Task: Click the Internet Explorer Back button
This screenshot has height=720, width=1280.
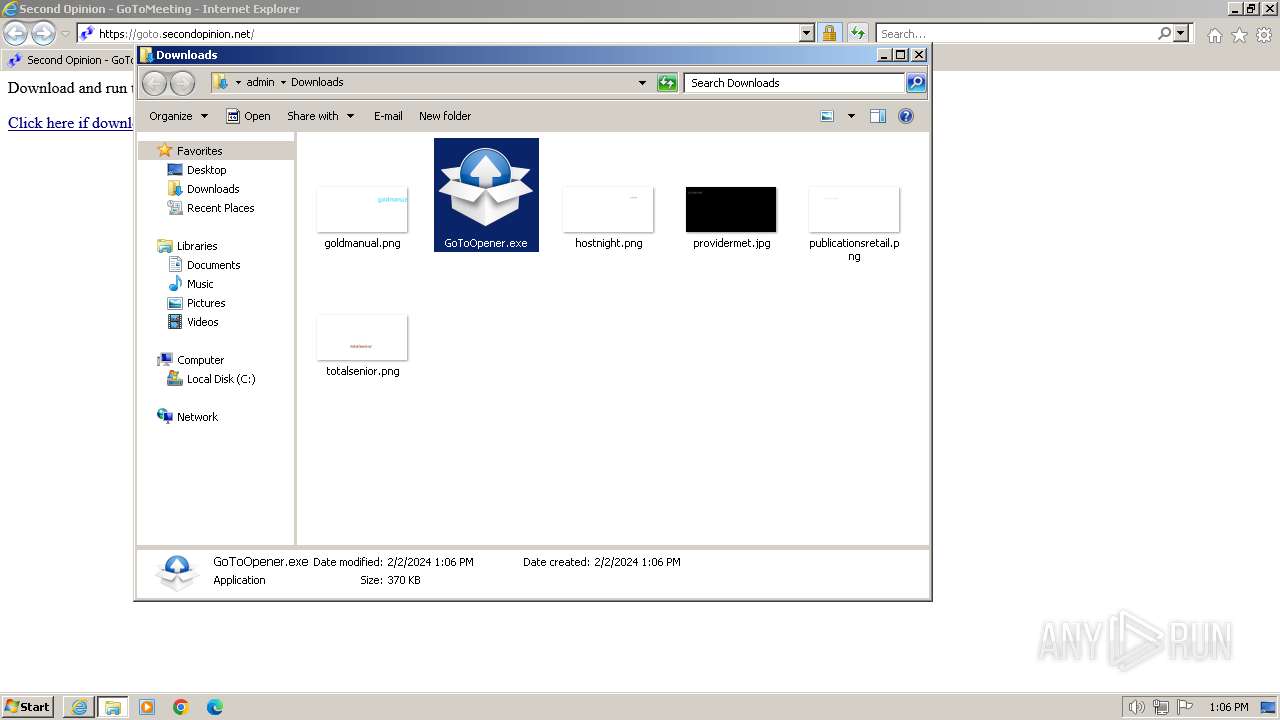Action: pos(15,33)
